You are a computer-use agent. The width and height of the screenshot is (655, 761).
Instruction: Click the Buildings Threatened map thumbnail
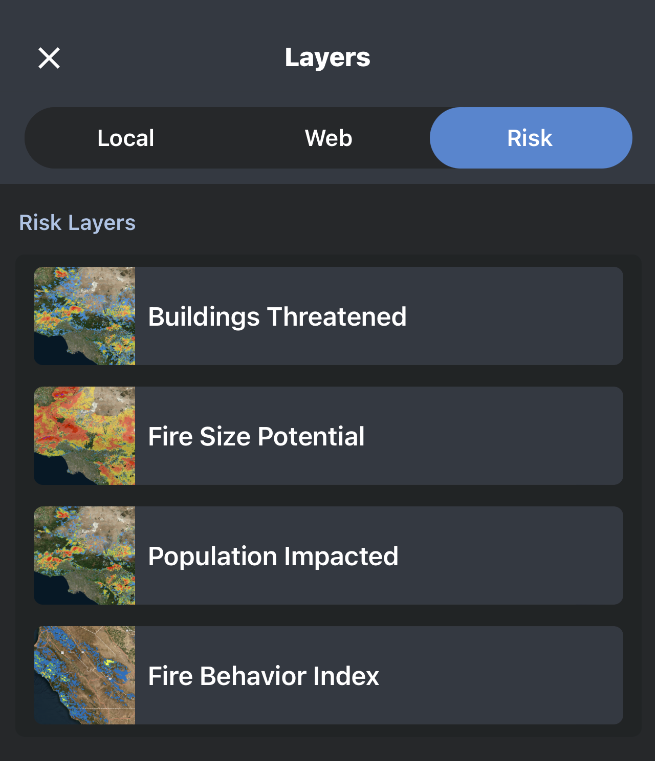coord(85,316)
